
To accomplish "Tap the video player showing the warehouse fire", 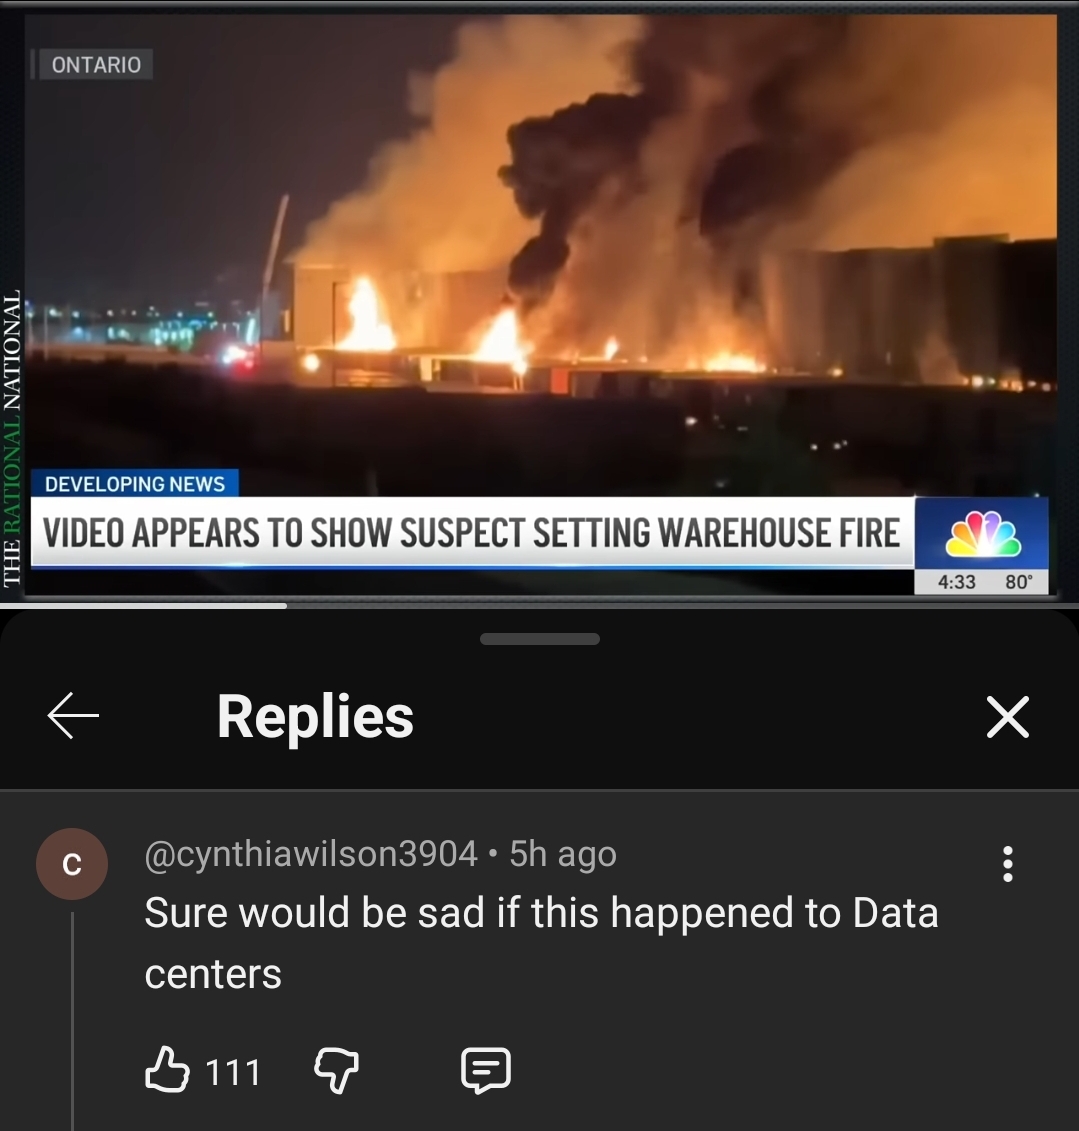I will pos(541,303).
